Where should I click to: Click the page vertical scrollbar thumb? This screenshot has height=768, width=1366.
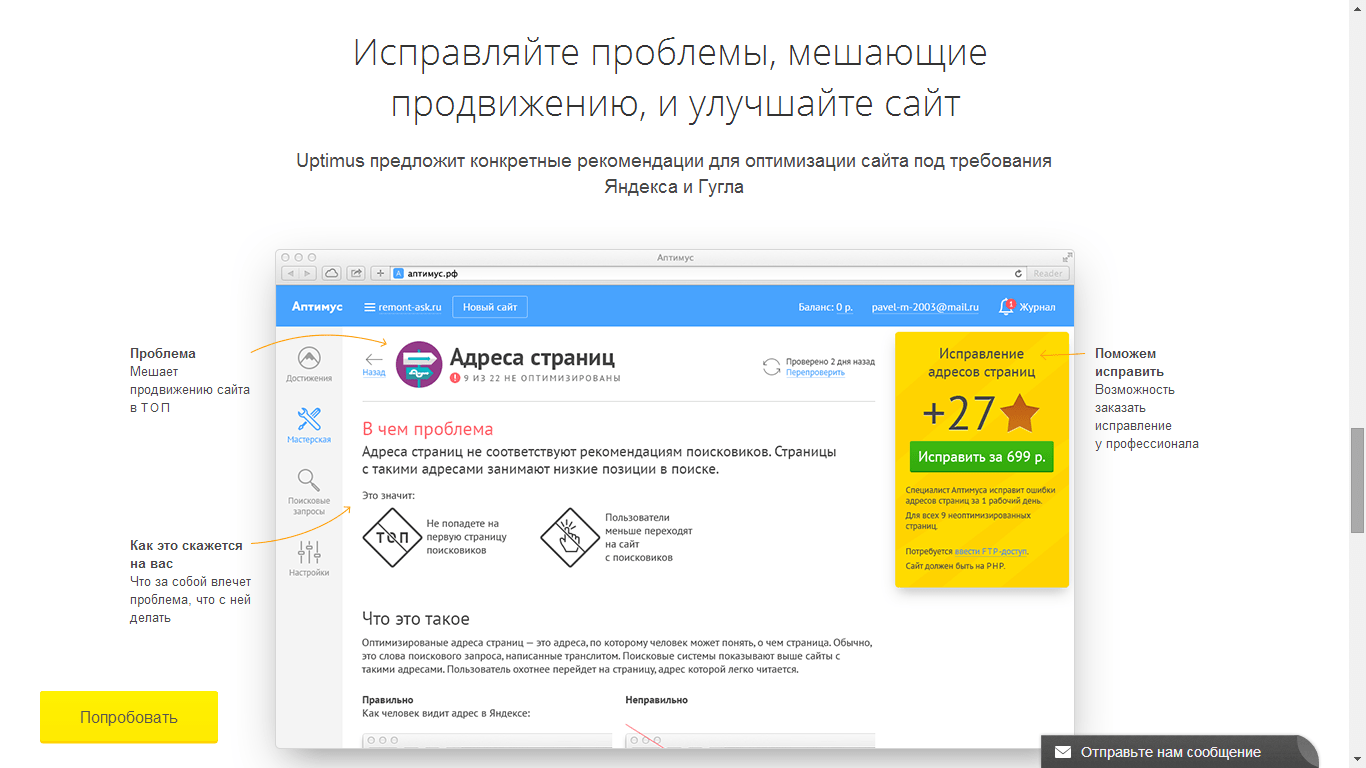click(1357, 480)
